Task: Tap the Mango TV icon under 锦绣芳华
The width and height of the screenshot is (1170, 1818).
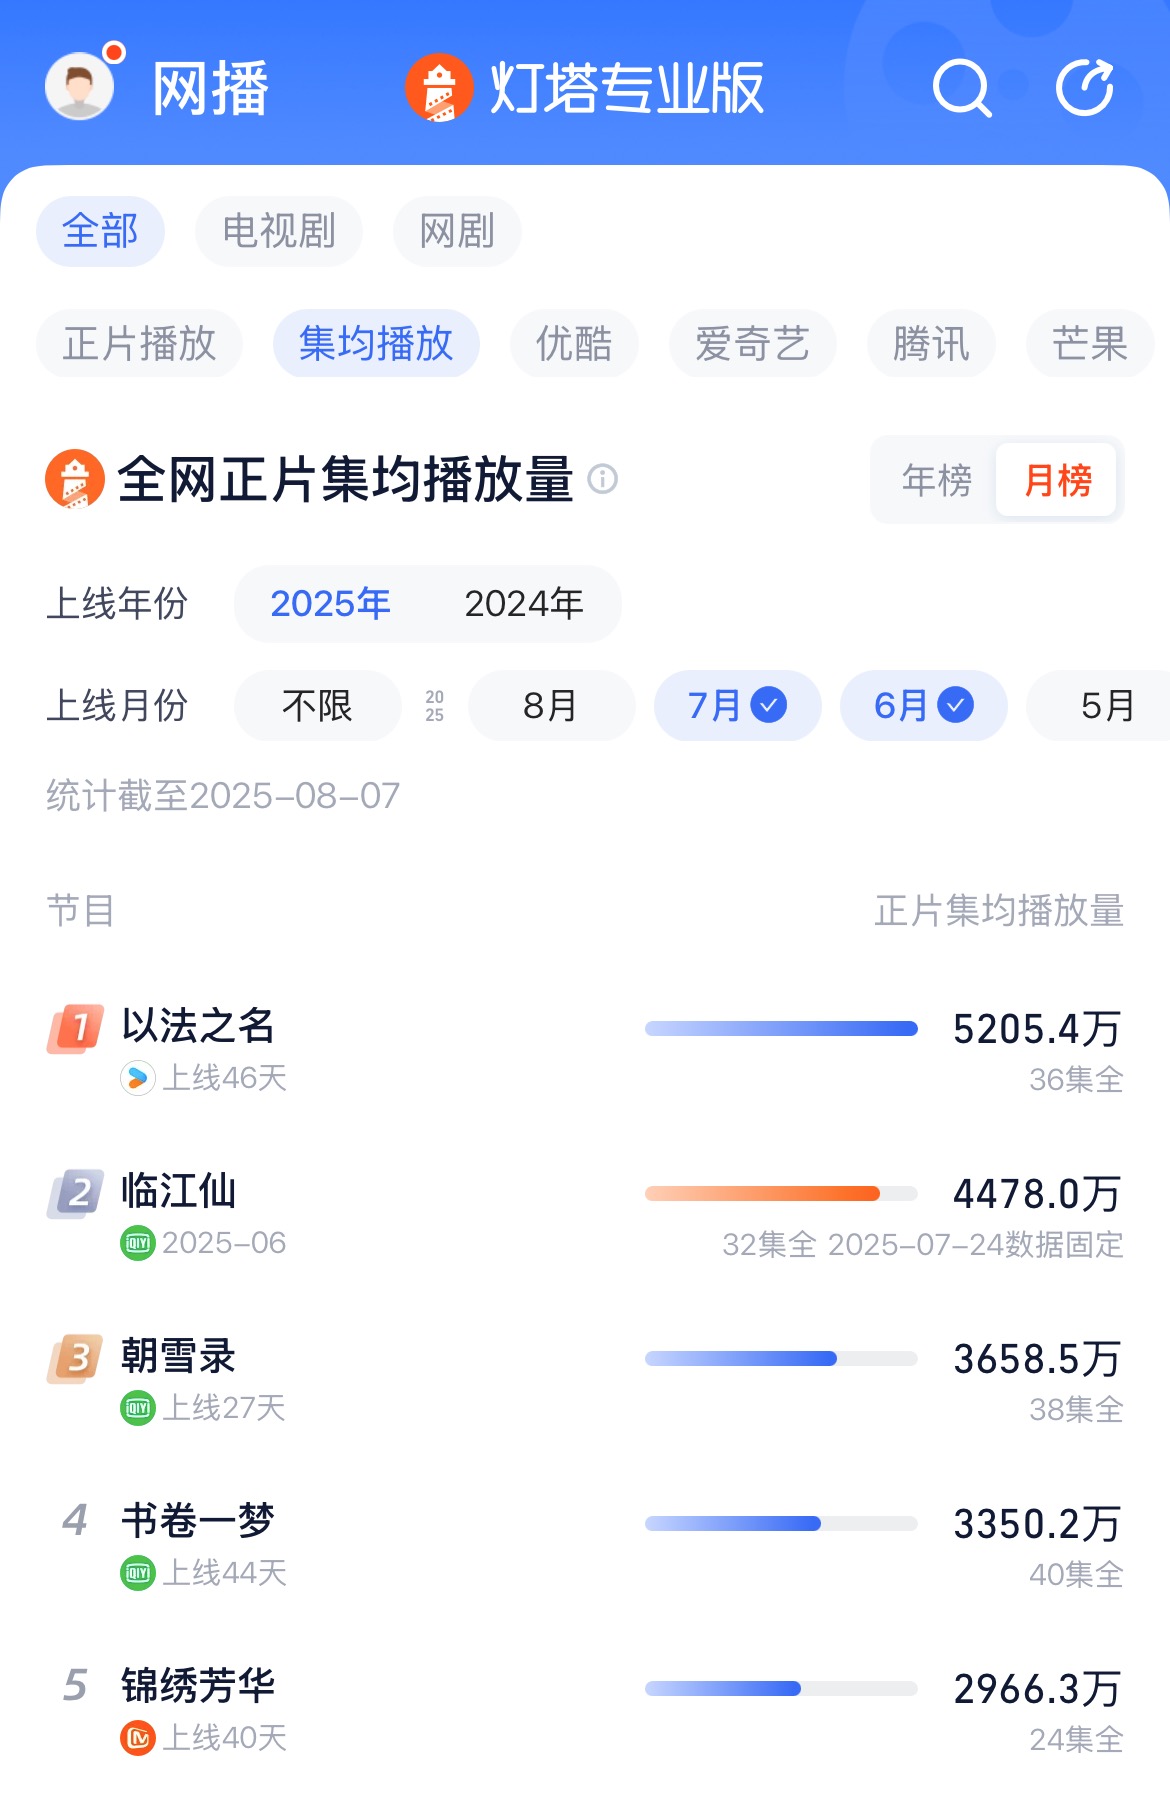Action: click(x=138, y=1738)
